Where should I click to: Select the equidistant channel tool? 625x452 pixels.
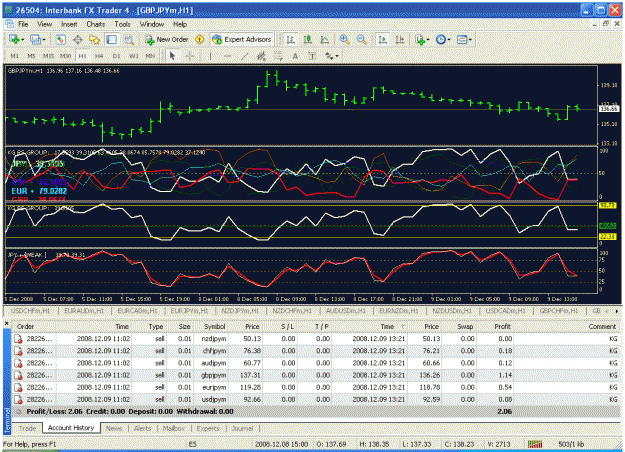[261, 56]
